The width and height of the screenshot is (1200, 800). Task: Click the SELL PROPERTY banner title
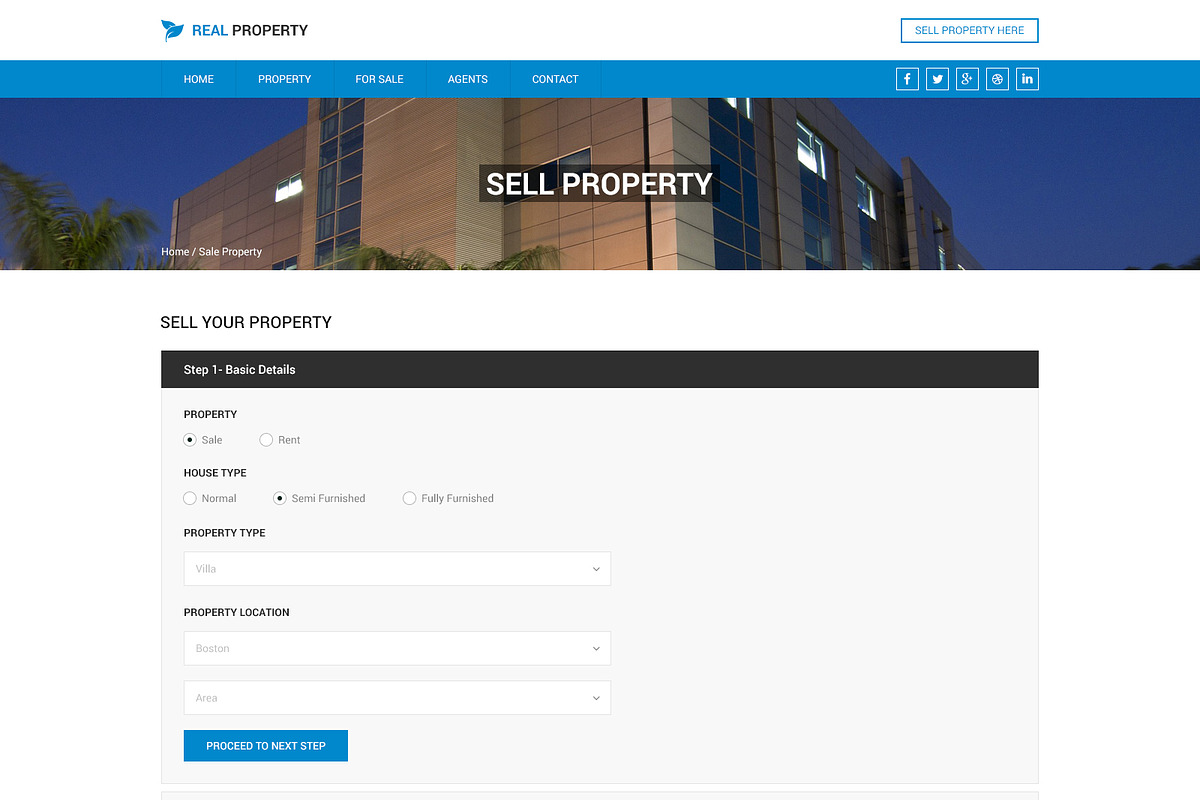pyautogui.click(x=599, y=184)
